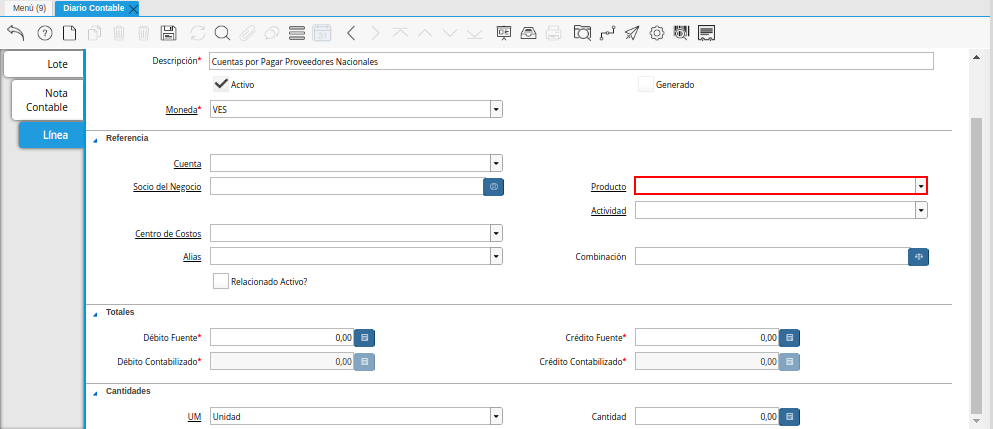This screenshot has width=993, height=429.
Task: Click the Undo arrow icon in toolbar
Action: point(16,33)
